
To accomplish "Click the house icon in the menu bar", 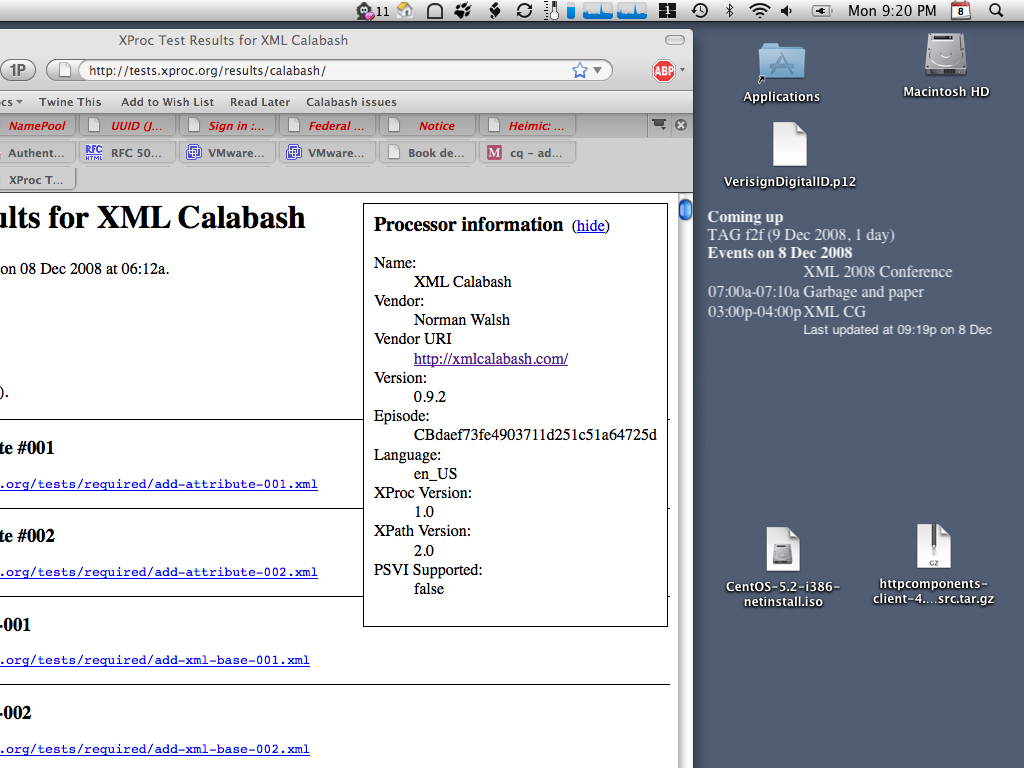I will 406,10.
